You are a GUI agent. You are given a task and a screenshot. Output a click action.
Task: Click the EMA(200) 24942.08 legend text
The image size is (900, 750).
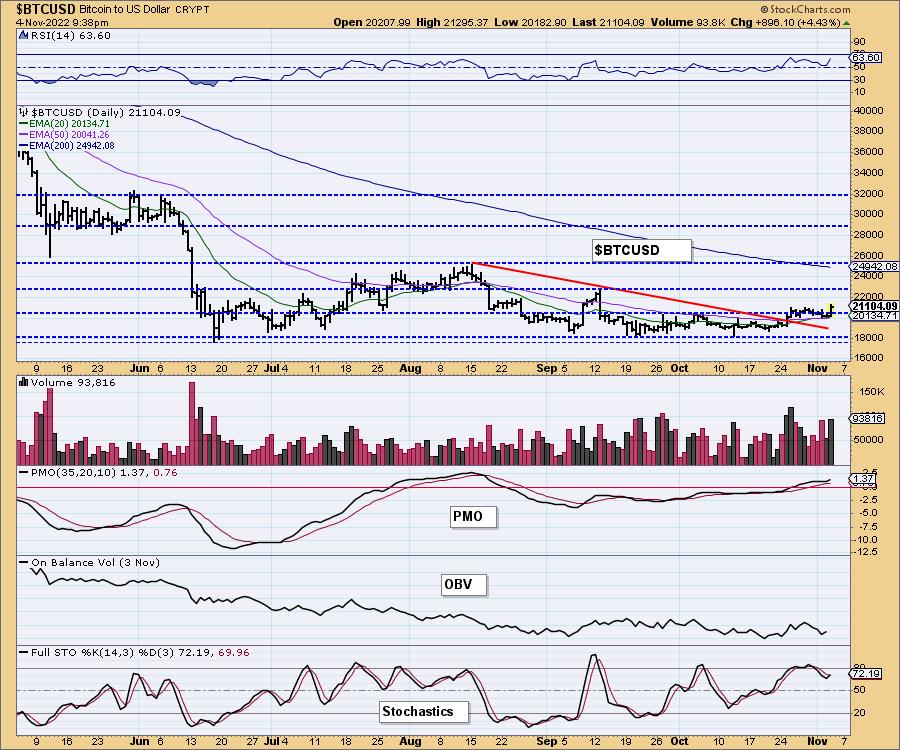pos(71,146)
